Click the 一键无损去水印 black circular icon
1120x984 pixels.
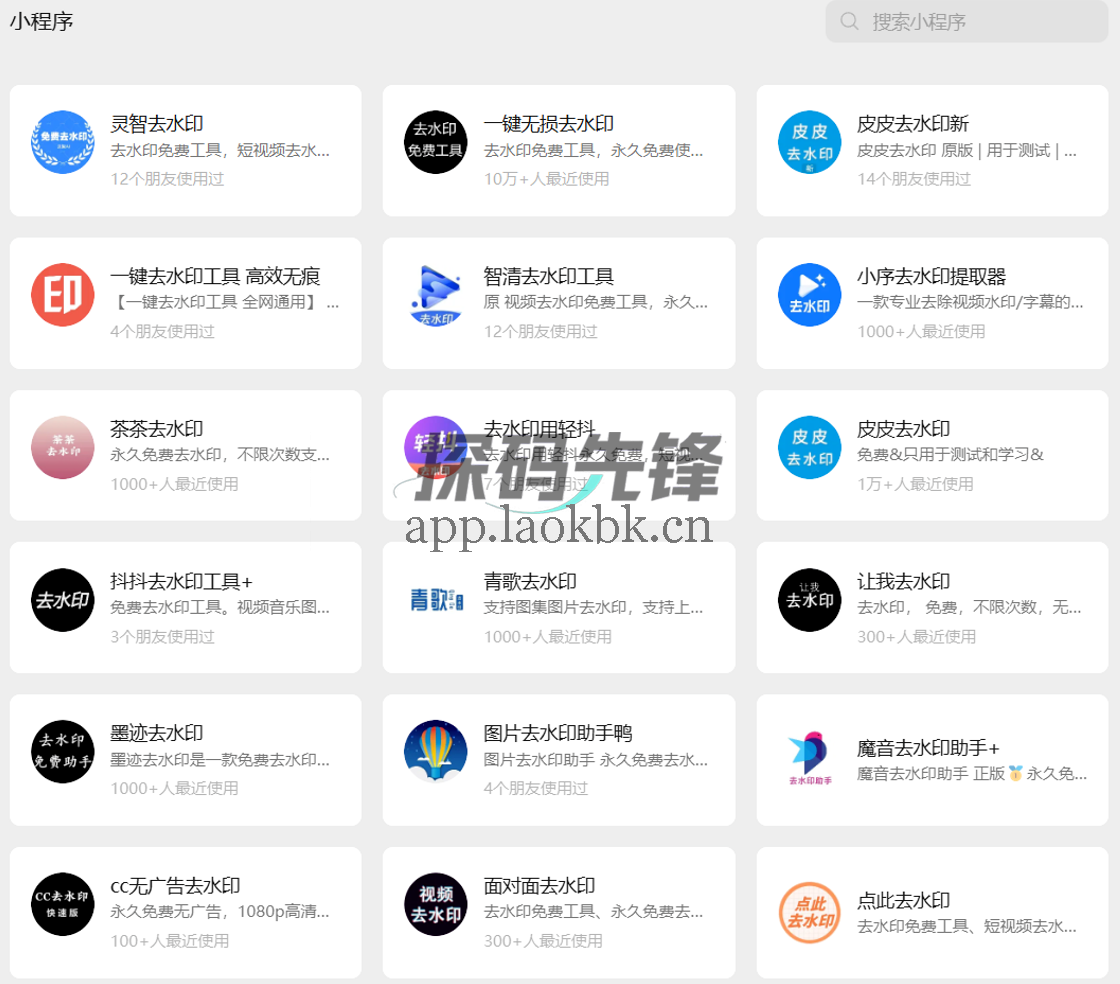(436, 142)
